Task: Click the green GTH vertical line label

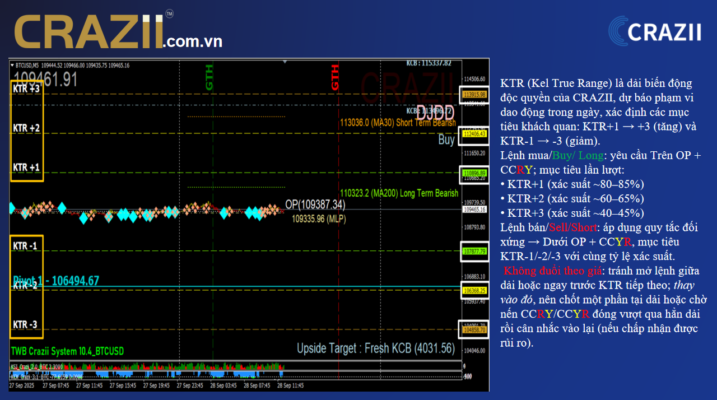Action: tap(209, 77)
